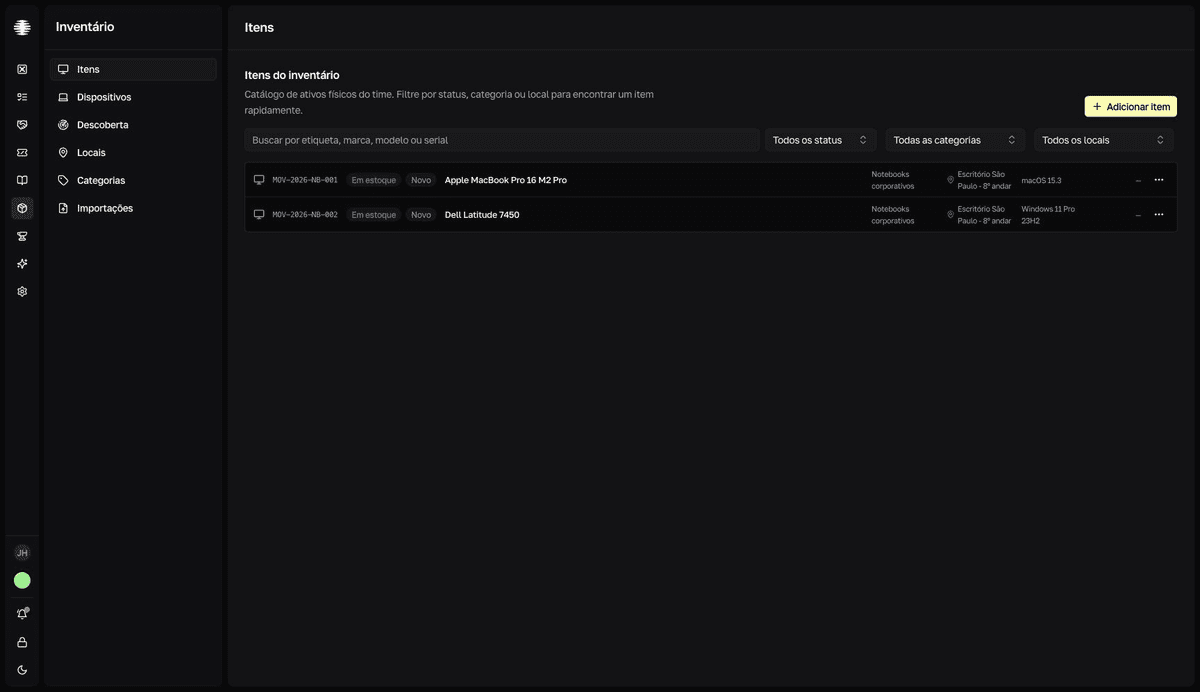Expand the Todos os status dropdown
Viewport: 1200px width, 692px height.
821,140
